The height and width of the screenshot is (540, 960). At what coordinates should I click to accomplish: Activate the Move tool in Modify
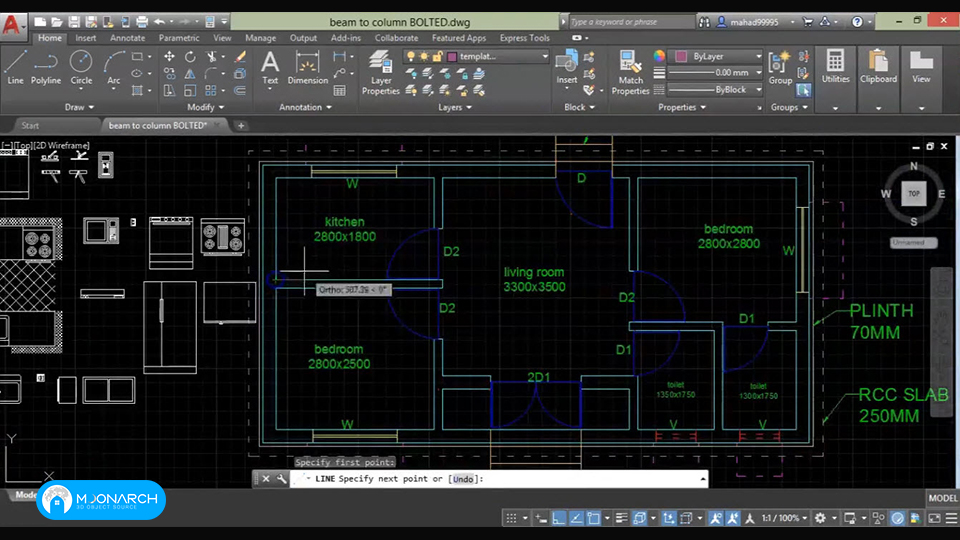[x=170, y=56]
